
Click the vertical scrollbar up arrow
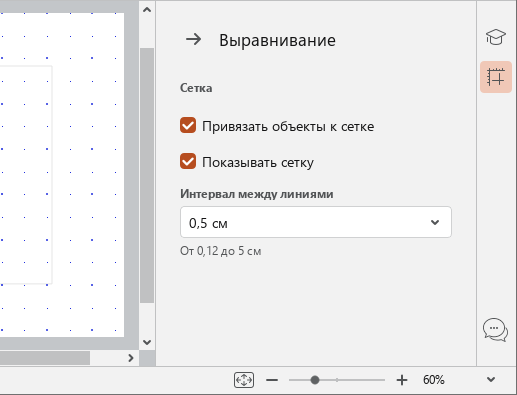pyautogui.click(x=147, y=10)
